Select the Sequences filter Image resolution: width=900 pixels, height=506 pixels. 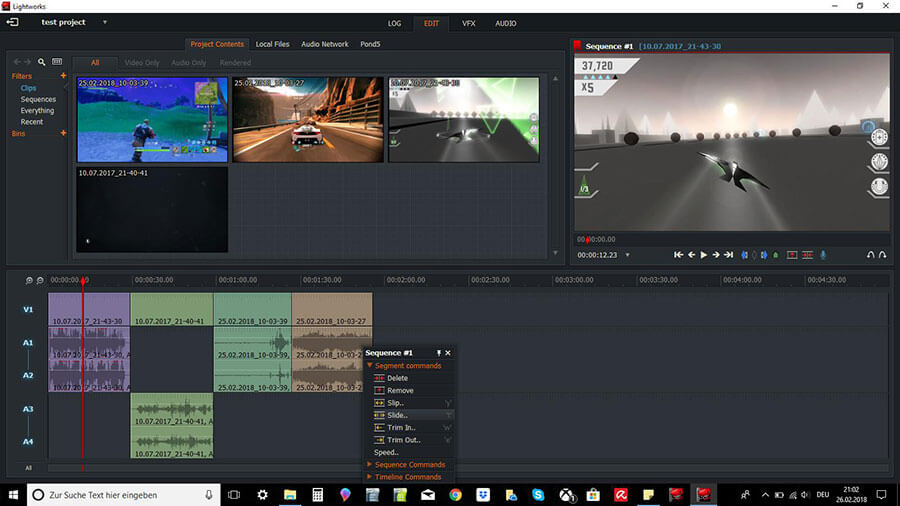point(38,99)
